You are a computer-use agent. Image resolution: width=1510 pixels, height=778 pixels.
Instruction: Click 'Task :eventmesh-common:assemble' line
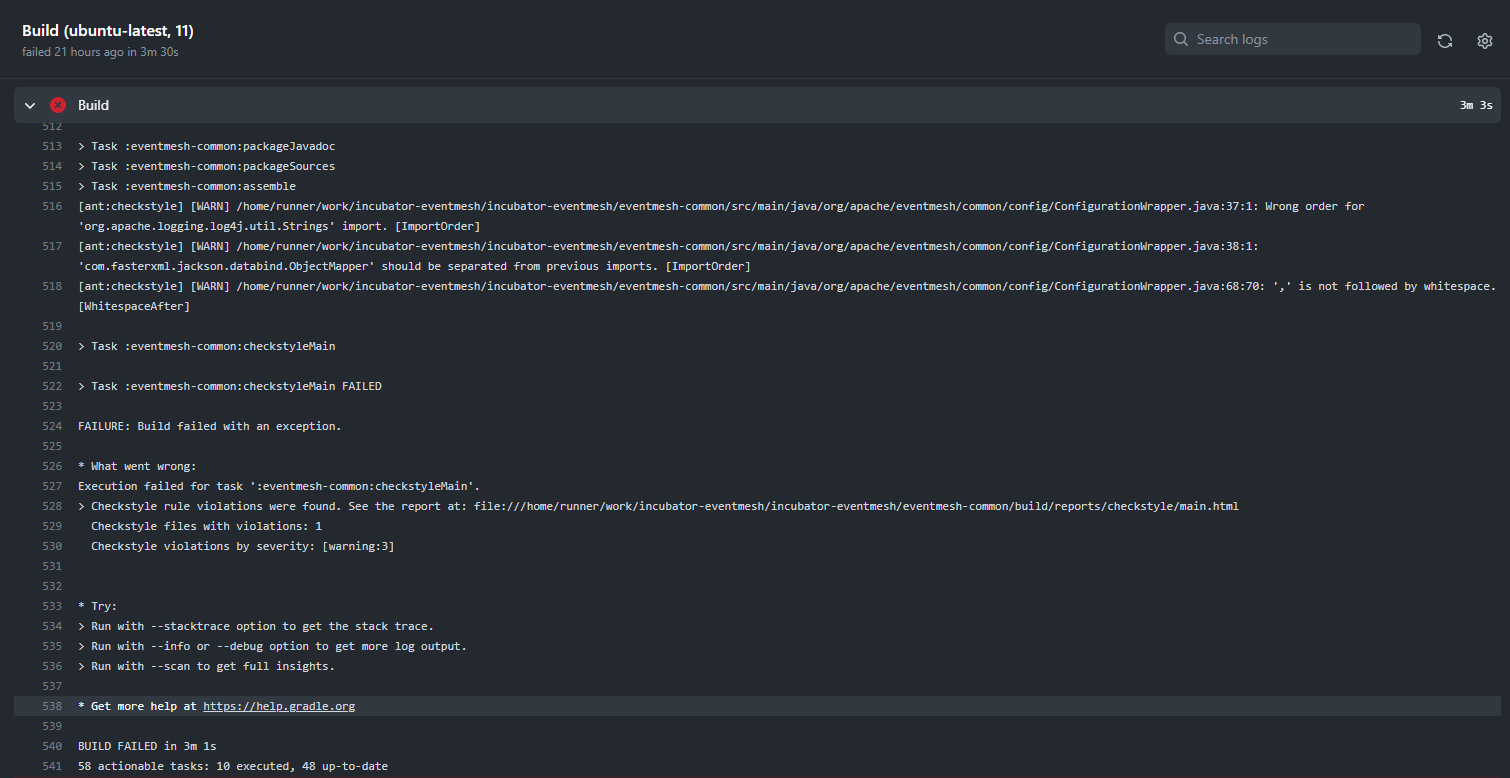pos(187,186)
